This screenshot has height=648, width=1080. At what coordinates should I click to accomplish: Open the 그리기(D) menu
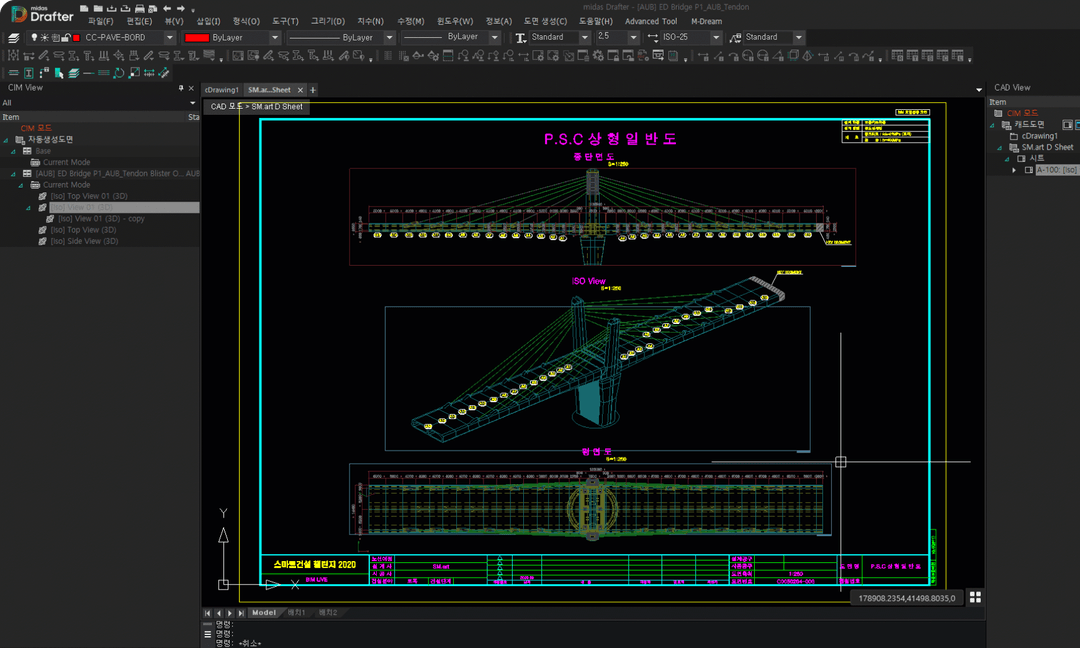[x=328, y=21]
